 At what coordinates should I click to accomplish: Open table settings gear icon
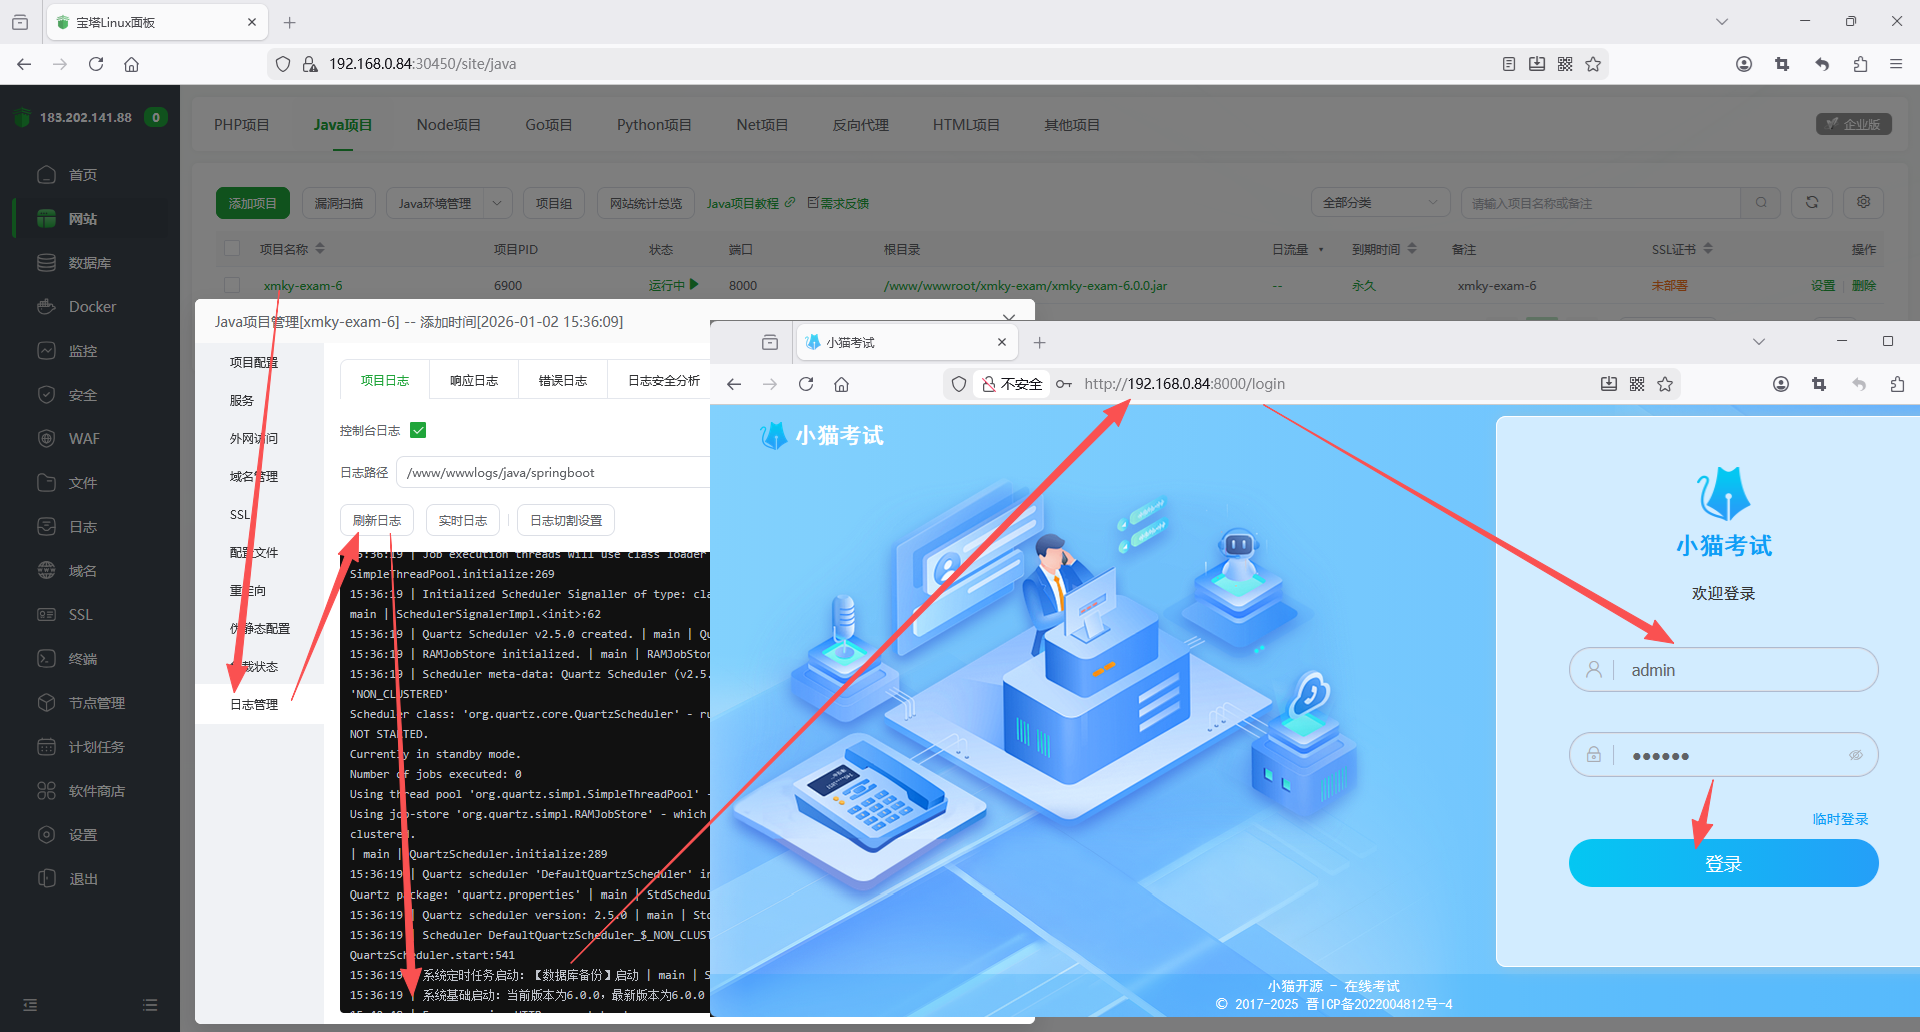click(x=1863, y=203)
